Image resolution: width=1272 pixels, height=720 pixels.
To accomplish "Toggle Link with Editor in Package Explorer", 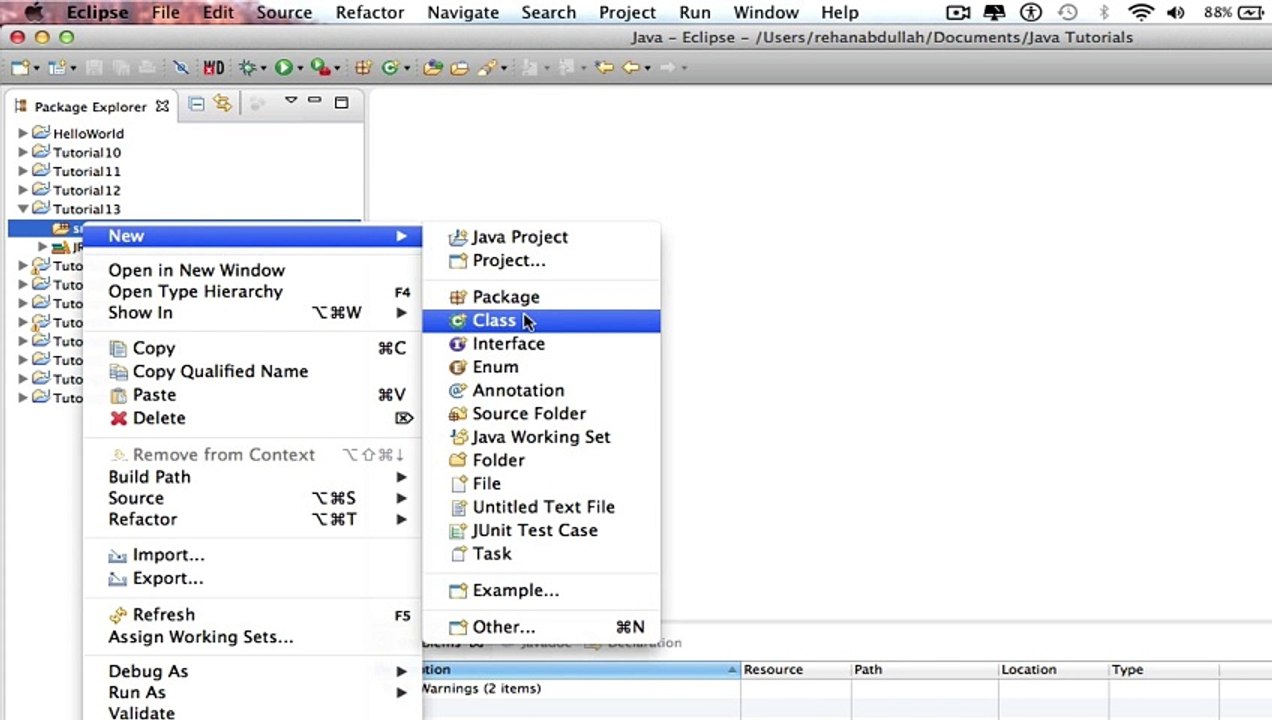I will (x=222, y=103).
